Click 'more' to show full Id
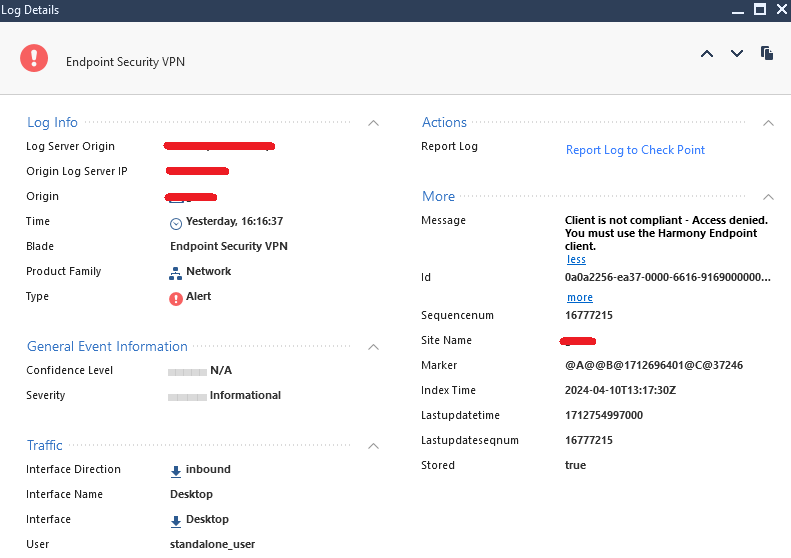The height and width of the screenshot is (558, 791). coord(580,297)
